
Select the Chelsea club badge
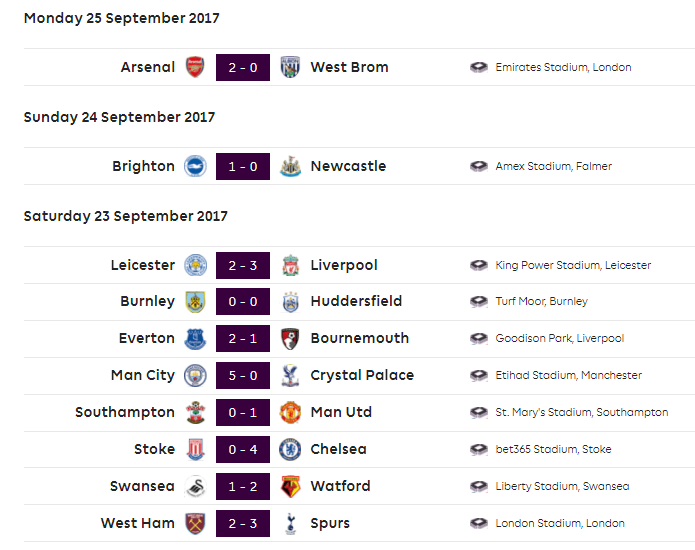coord(290,449)
